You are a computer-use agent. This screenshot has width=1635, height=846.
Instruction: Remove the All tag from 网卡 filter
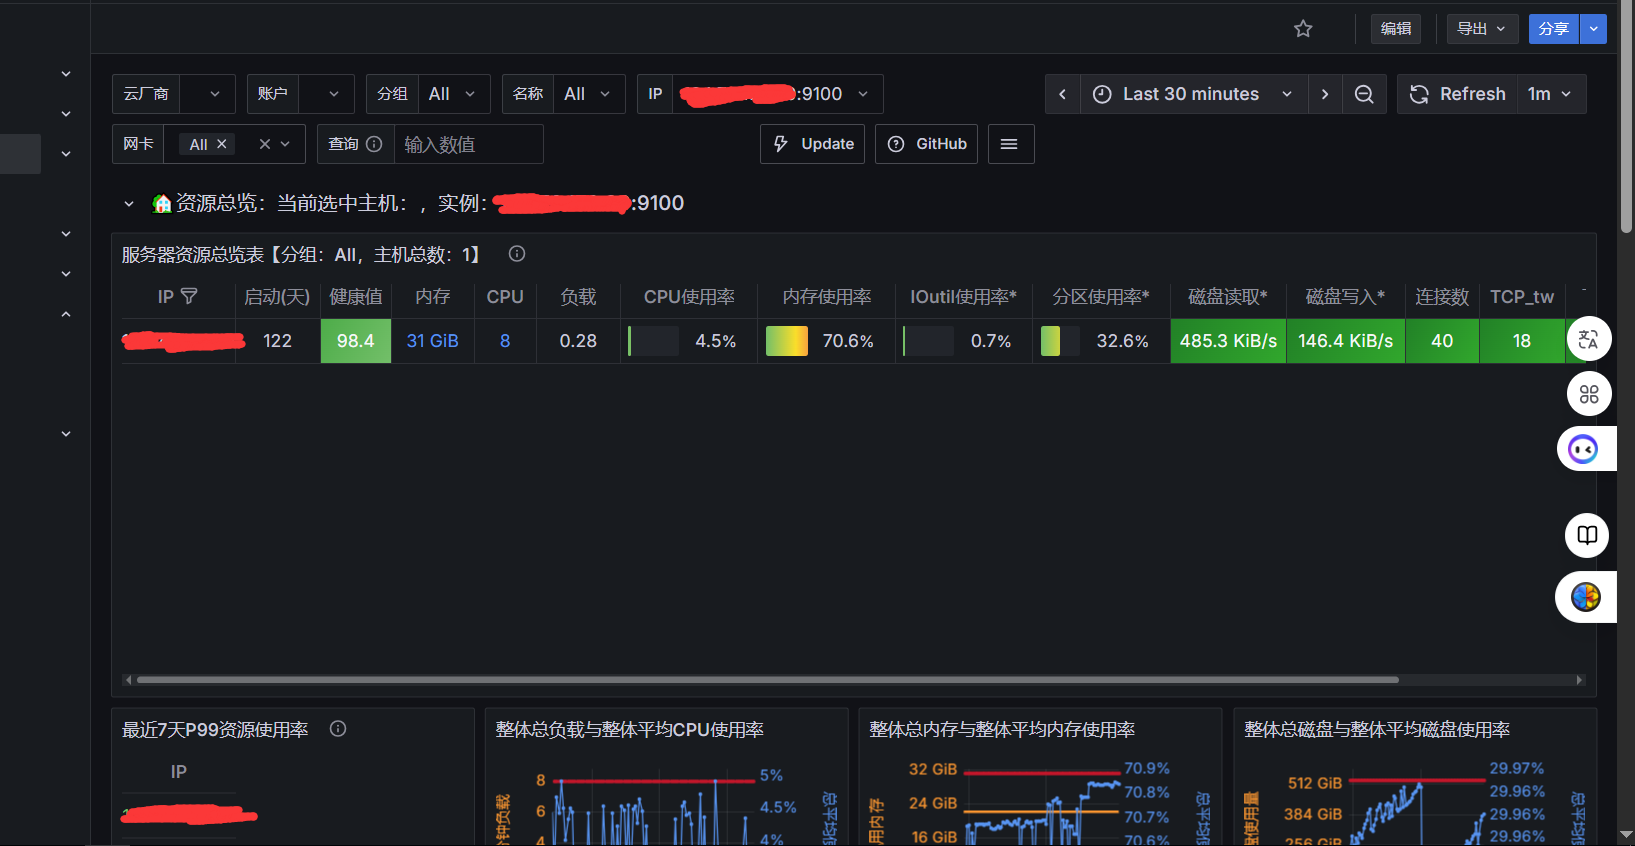tap(222, 144)
